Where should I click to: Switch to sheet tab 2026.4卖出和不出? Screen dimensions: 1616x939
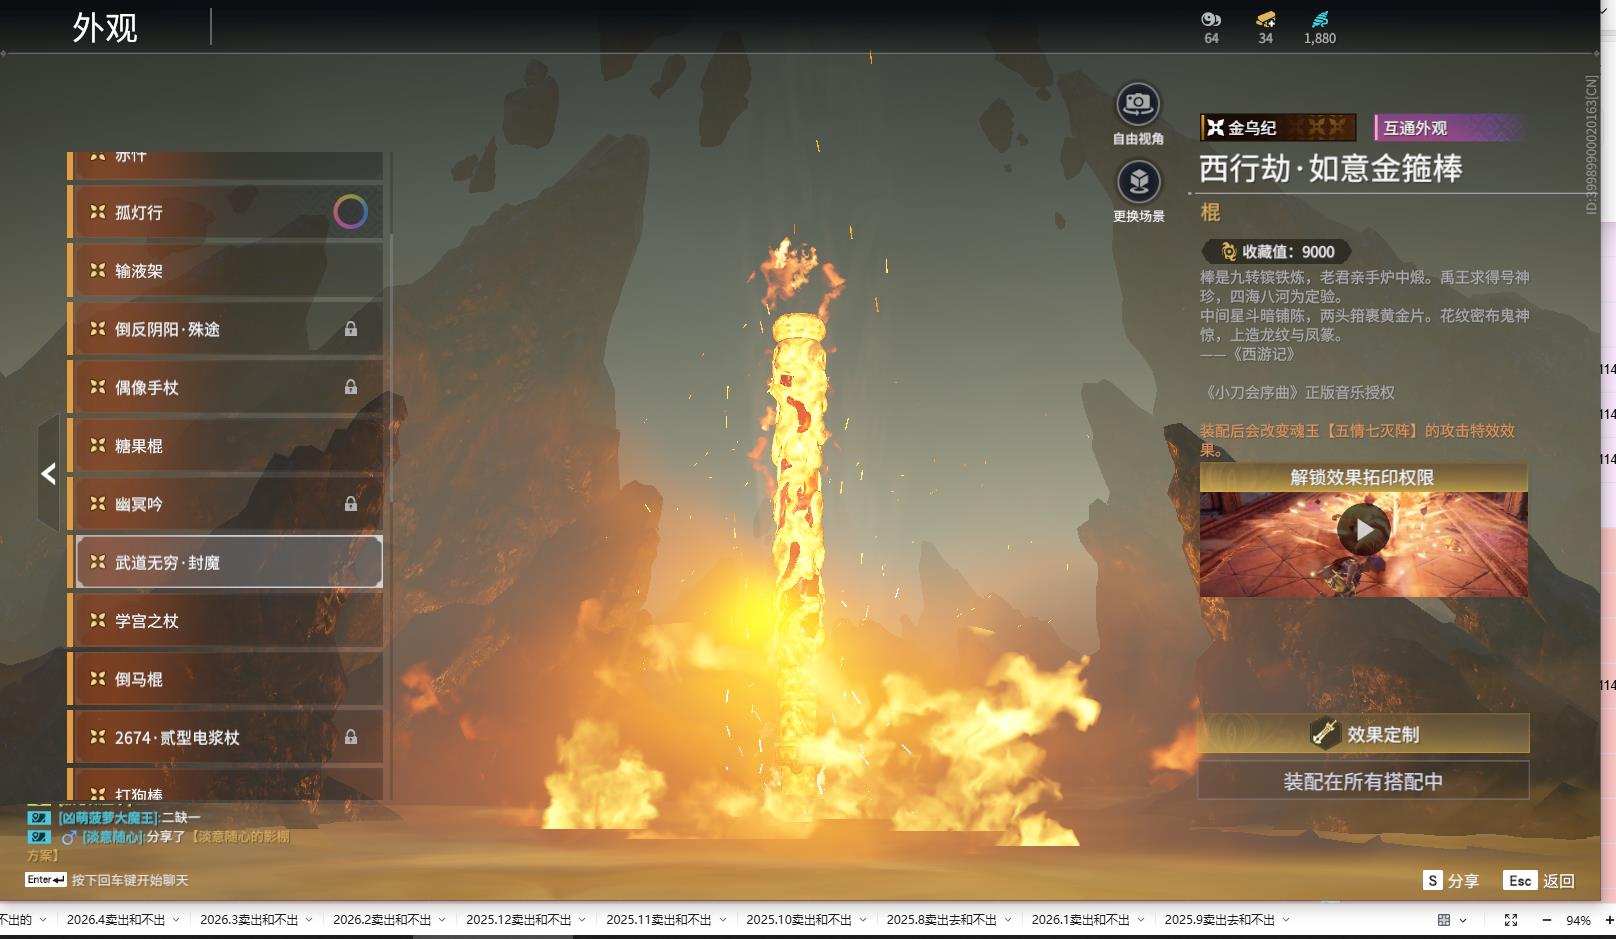[x=116, y=920]
